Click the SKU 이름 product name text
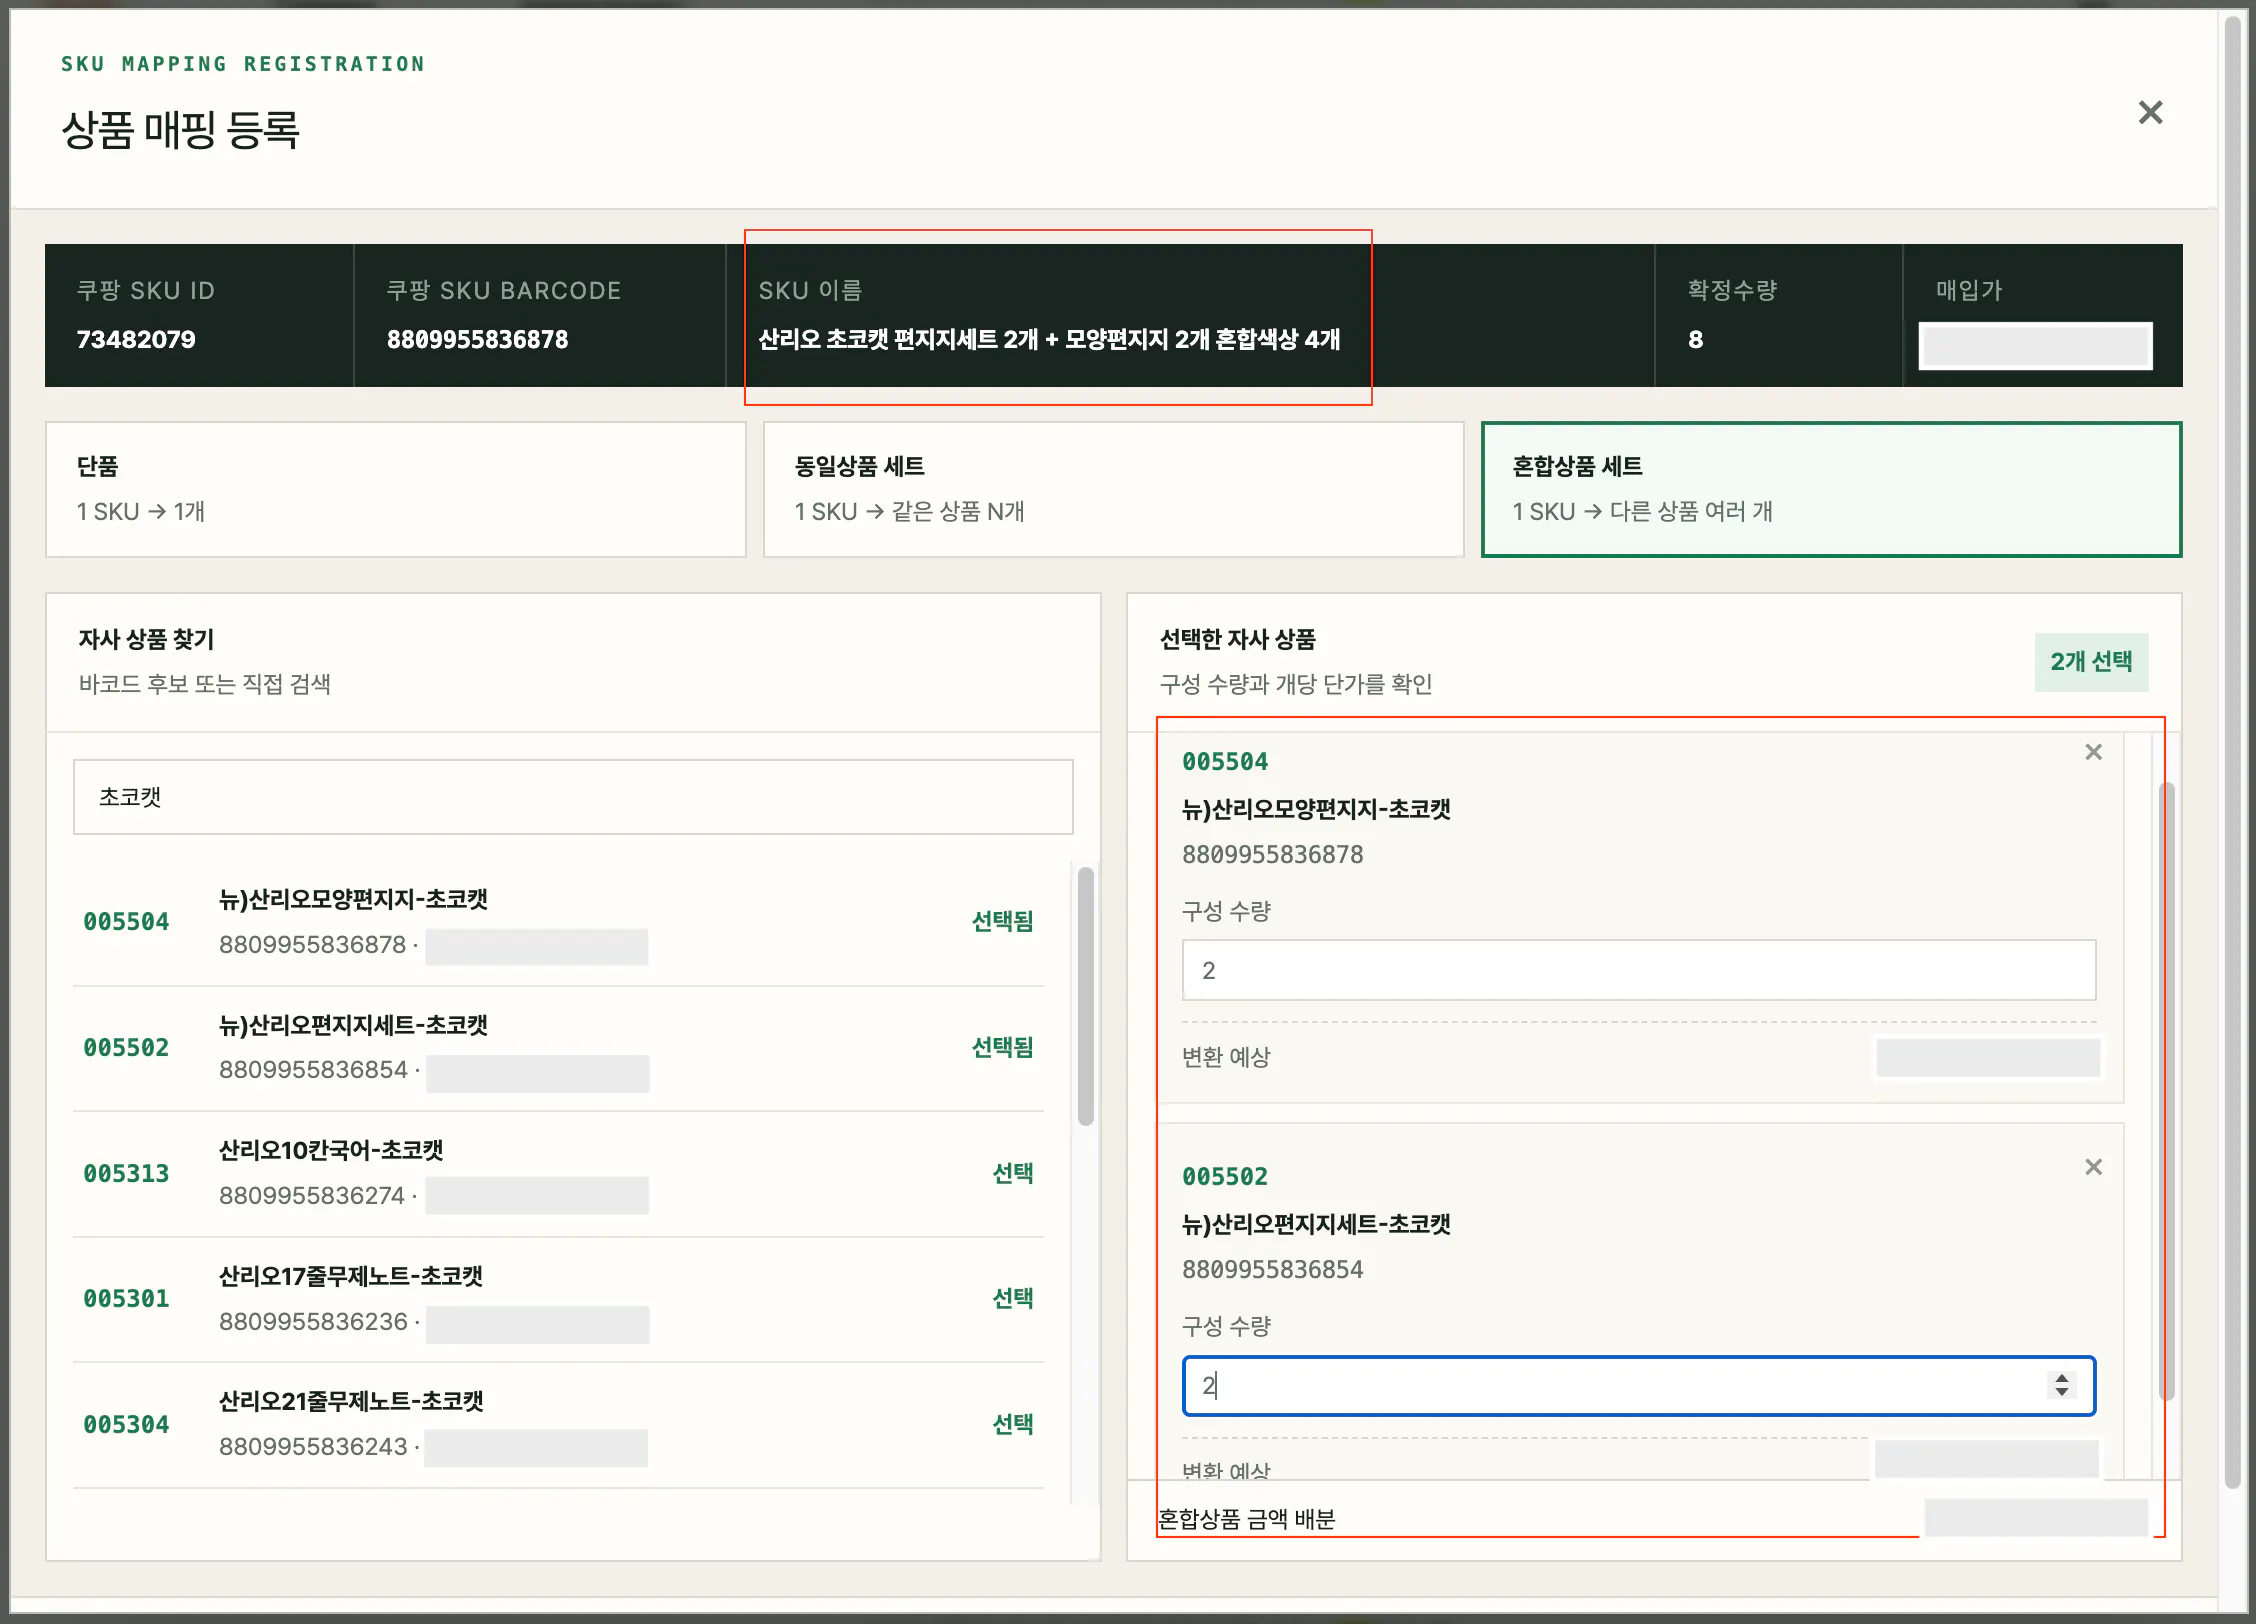 point(1049,340)
